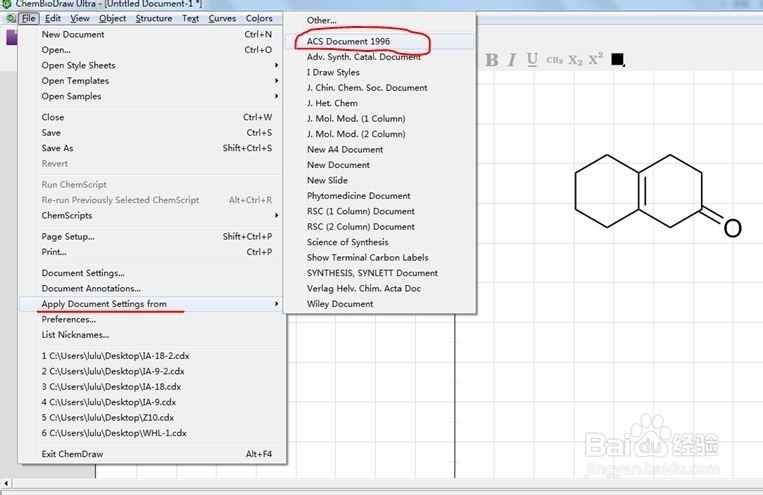Viewport: 763px width, 495px height.
Task: Apply Science of Synthesis settings
Action: click(380, 242)
